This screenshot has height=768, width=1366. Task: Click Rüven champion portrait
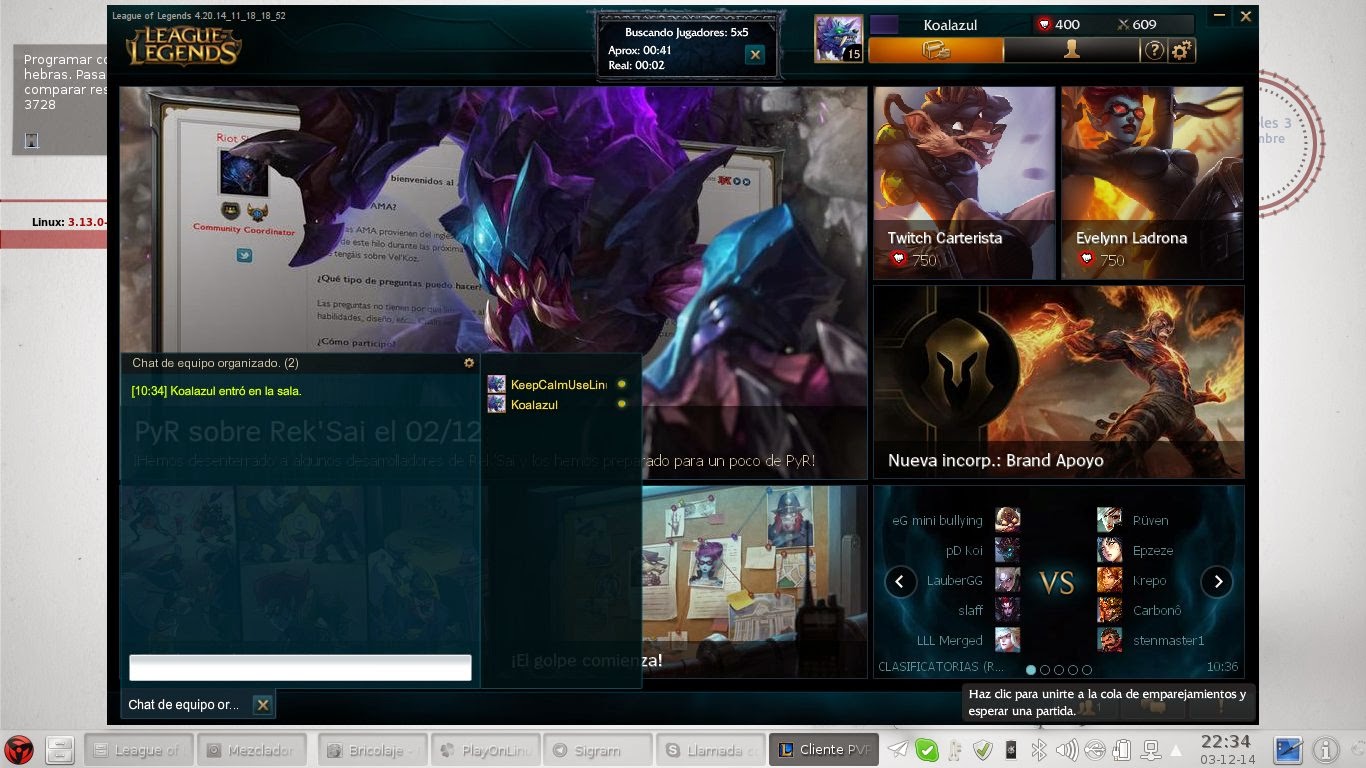pos(1109,520)
